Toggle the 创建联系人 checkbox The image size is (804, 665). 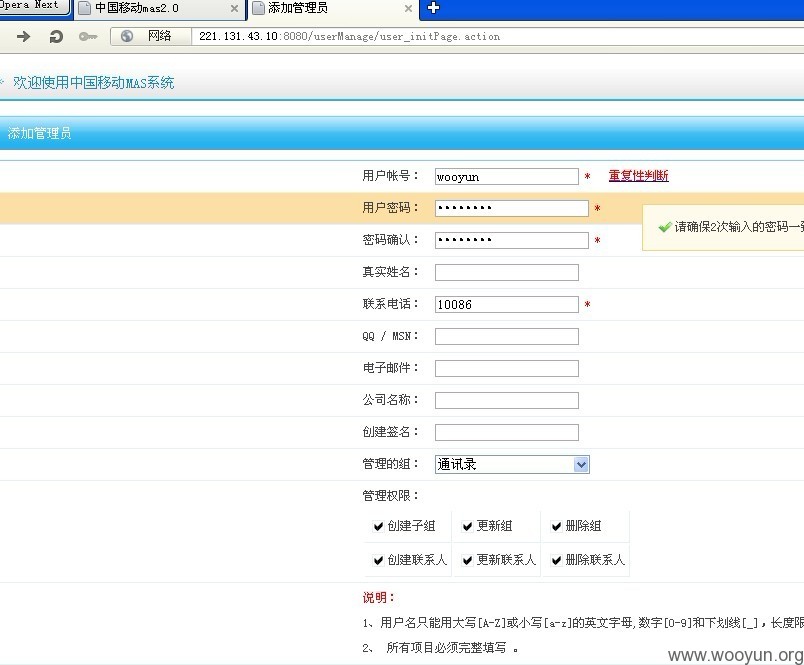click(x=378, y=560)
